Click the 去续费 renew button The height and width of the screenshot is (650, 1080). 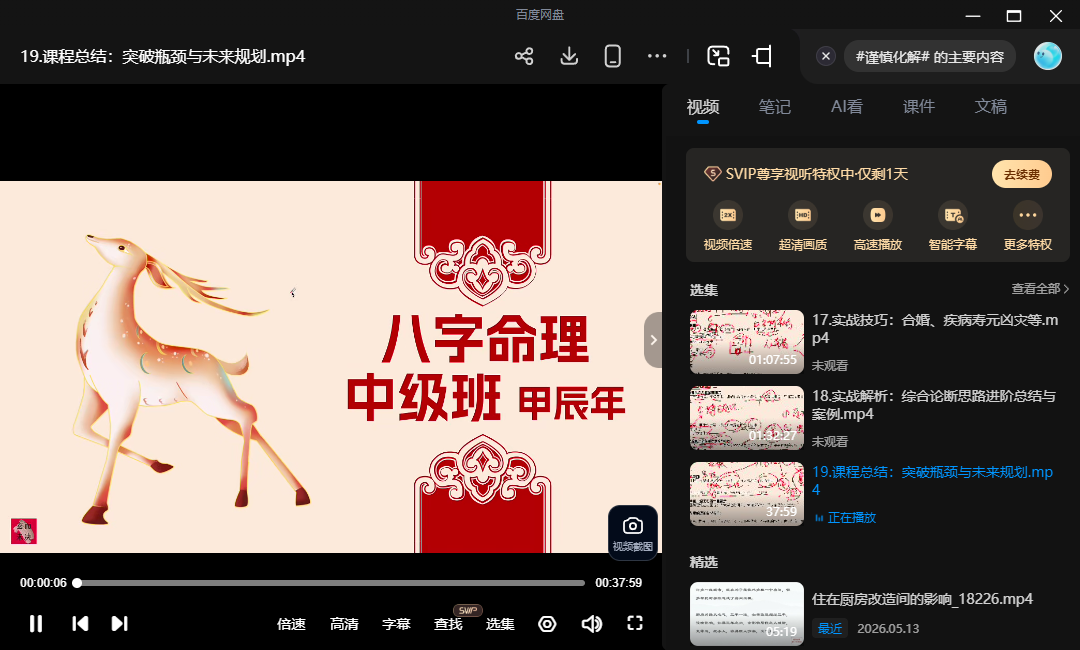click(1021, 174)
